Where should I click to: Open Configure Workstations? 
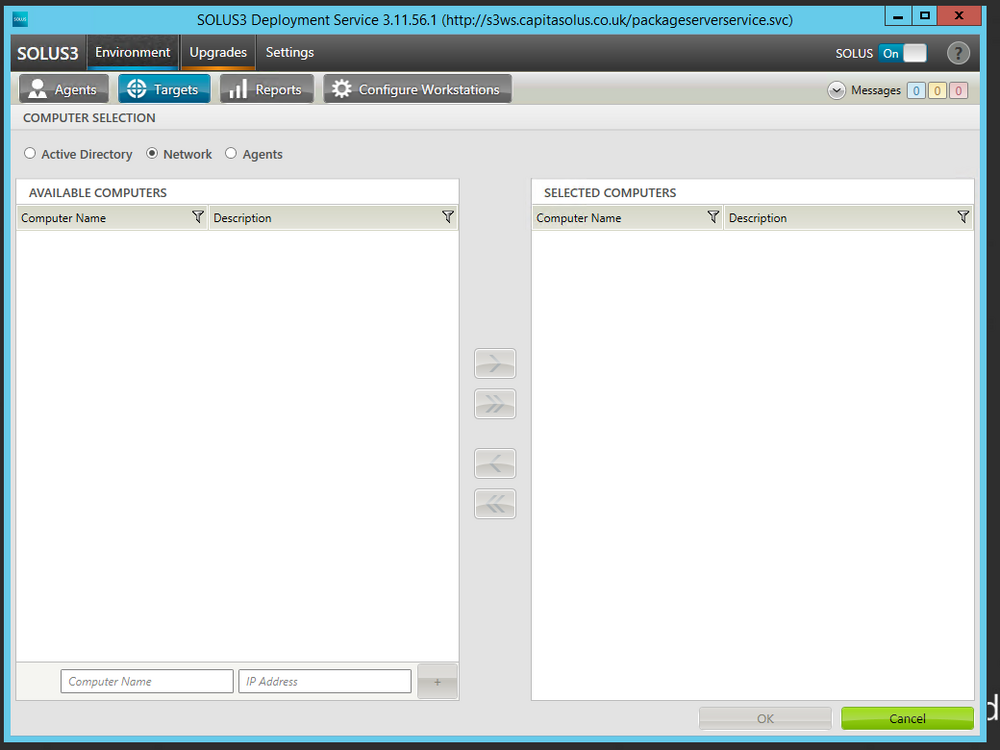(x=417, y=89)
